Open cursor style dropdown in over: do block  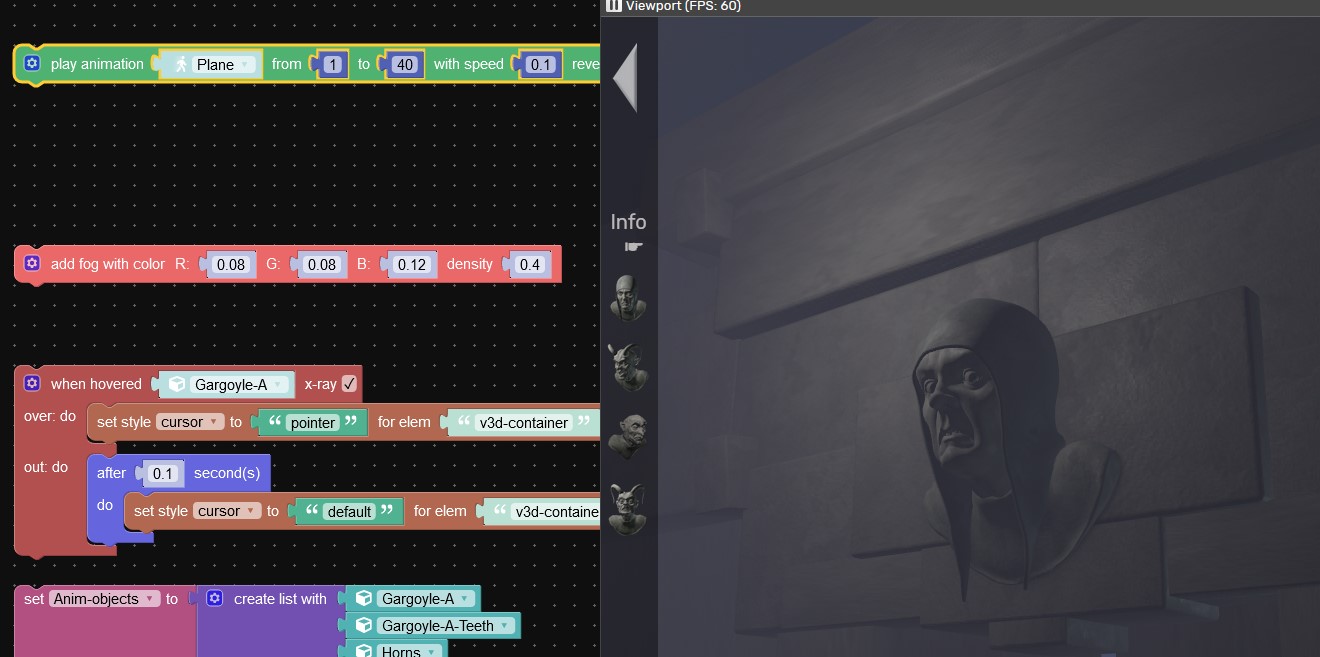[190, 422]
